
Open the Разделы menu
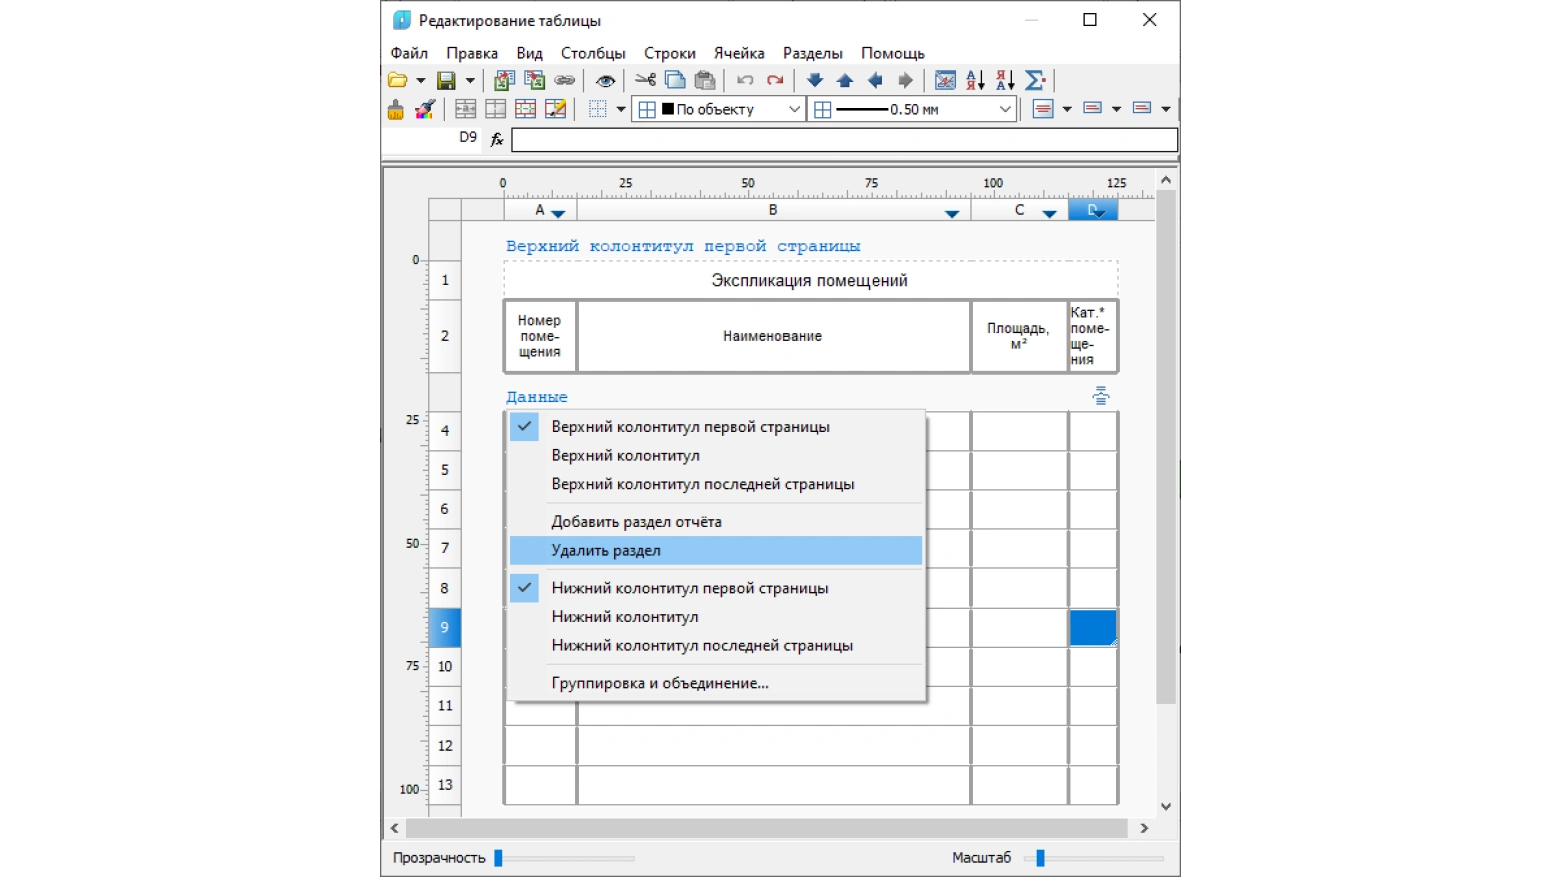coord(812,53)
